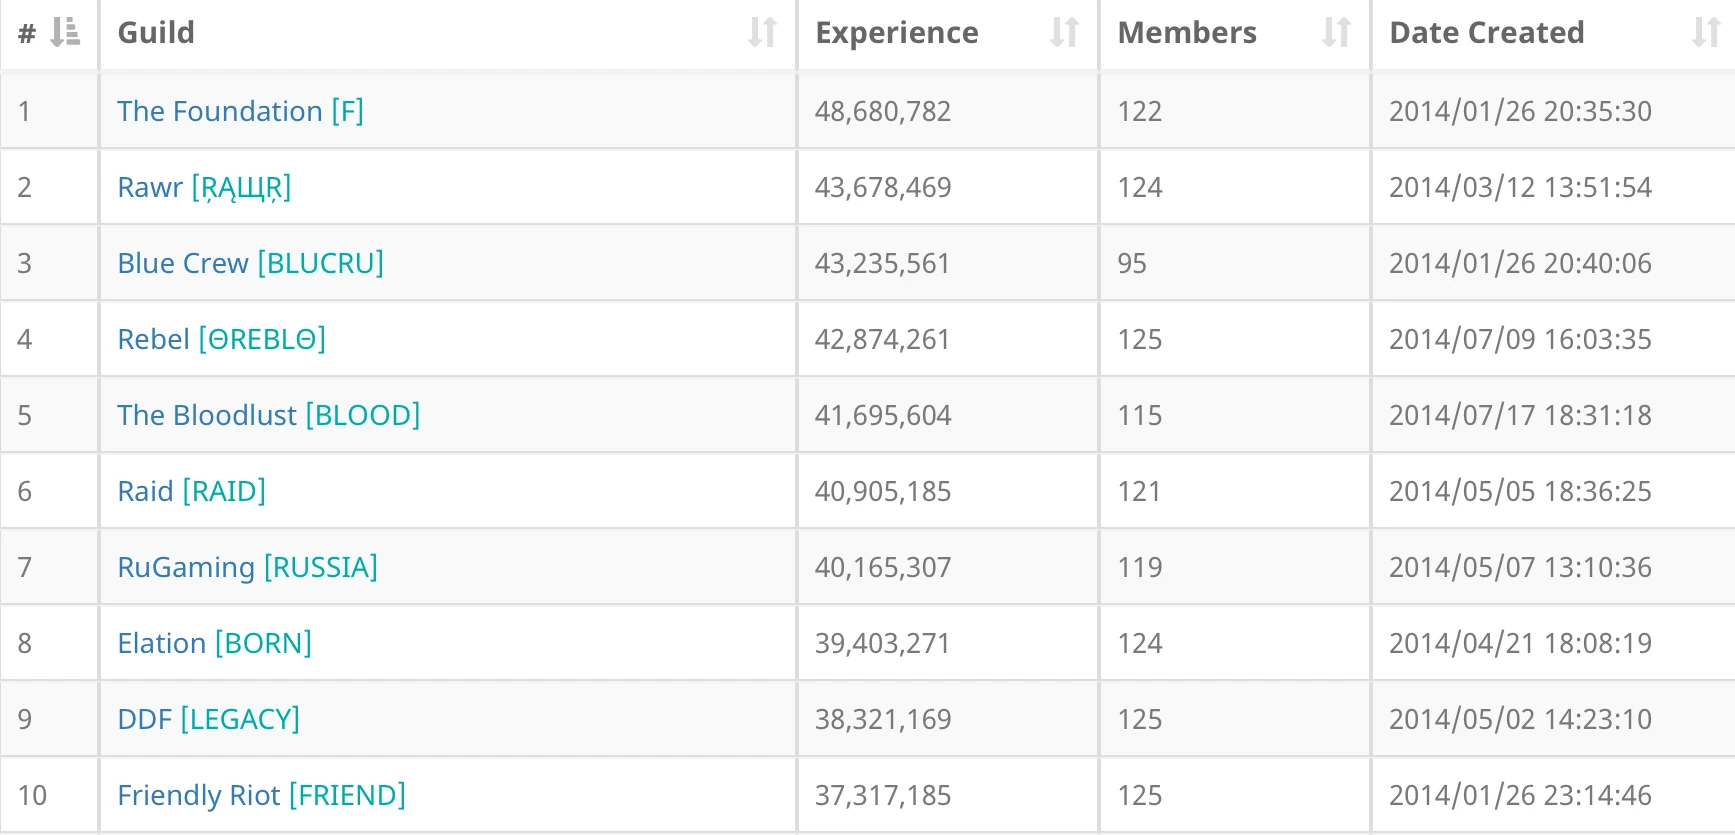
Task: Click the Date Created sort arrows
Action: [1706, 32]
